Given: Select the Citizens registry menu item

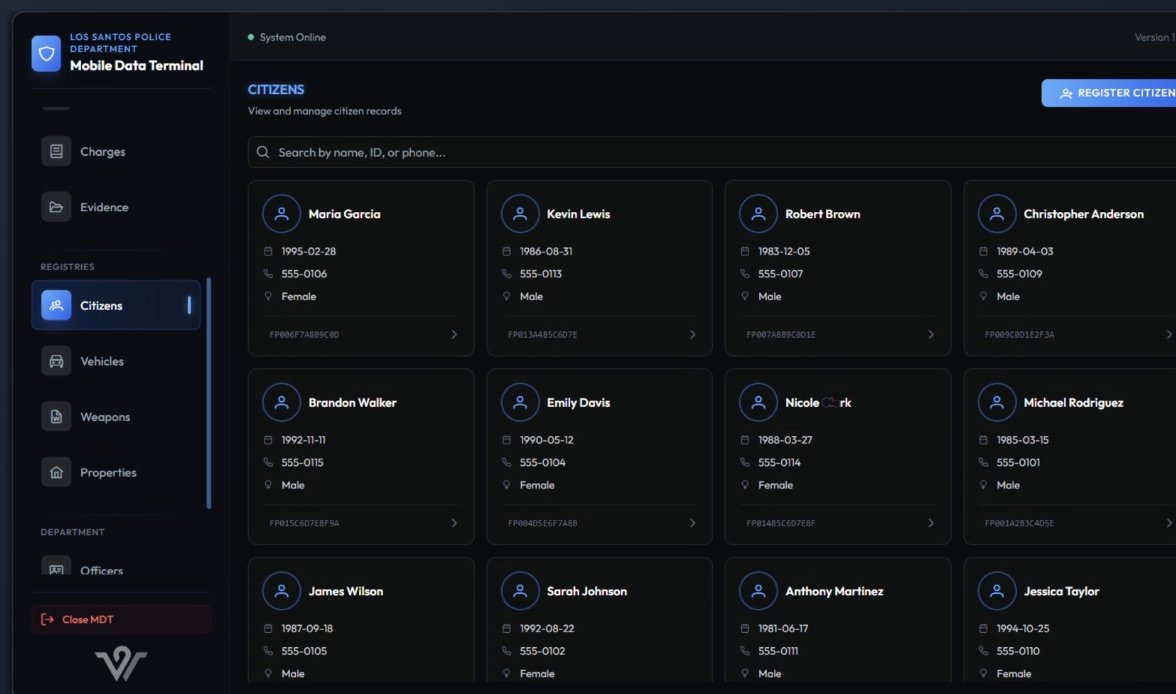Looking at the screenshot, I should [x=116, y=306].
